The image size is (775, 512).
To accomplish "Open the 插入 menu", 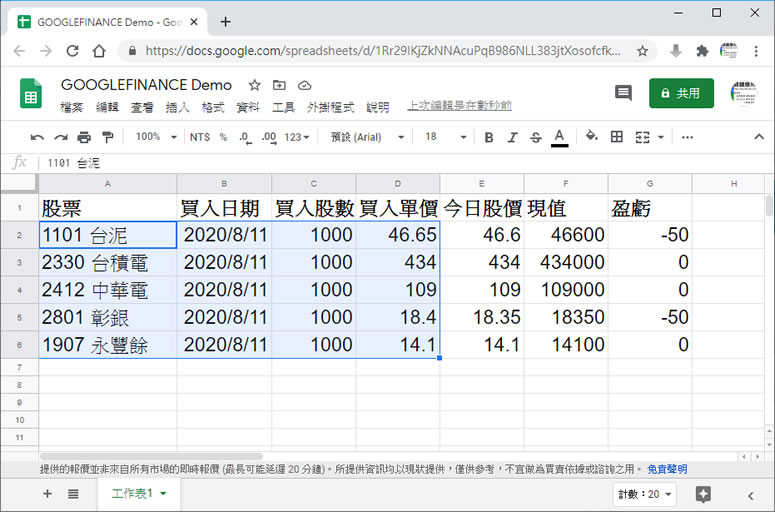I will [x=177, y=107].
